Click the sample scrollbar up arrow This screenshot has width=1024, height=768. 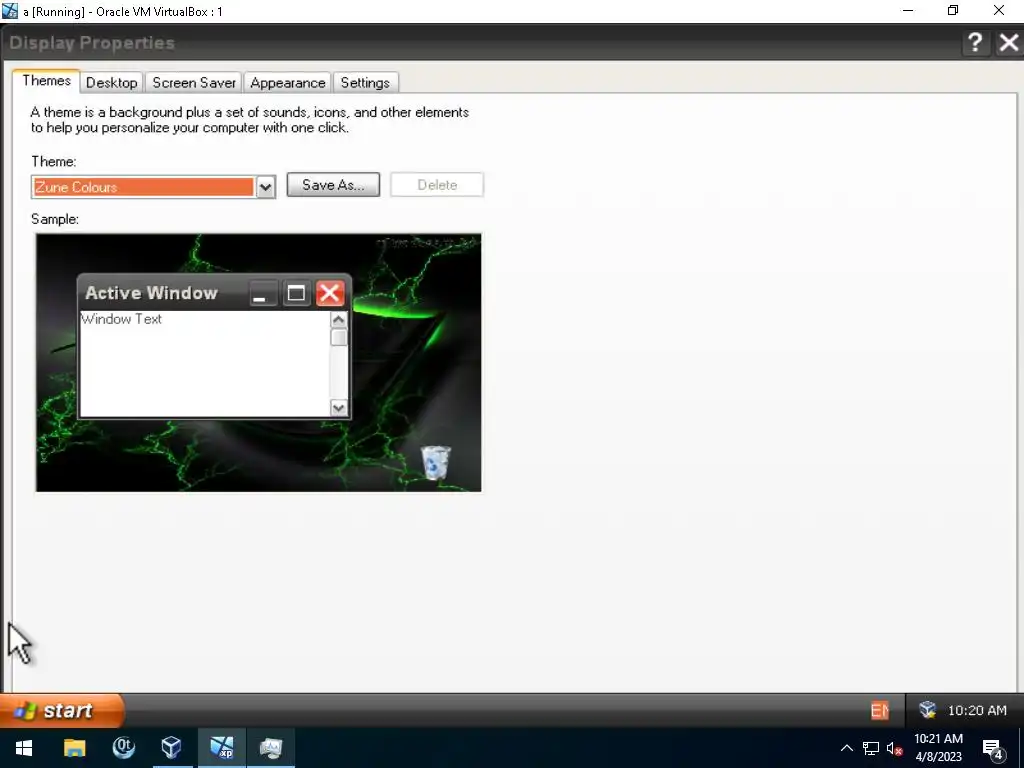point(338,319)
